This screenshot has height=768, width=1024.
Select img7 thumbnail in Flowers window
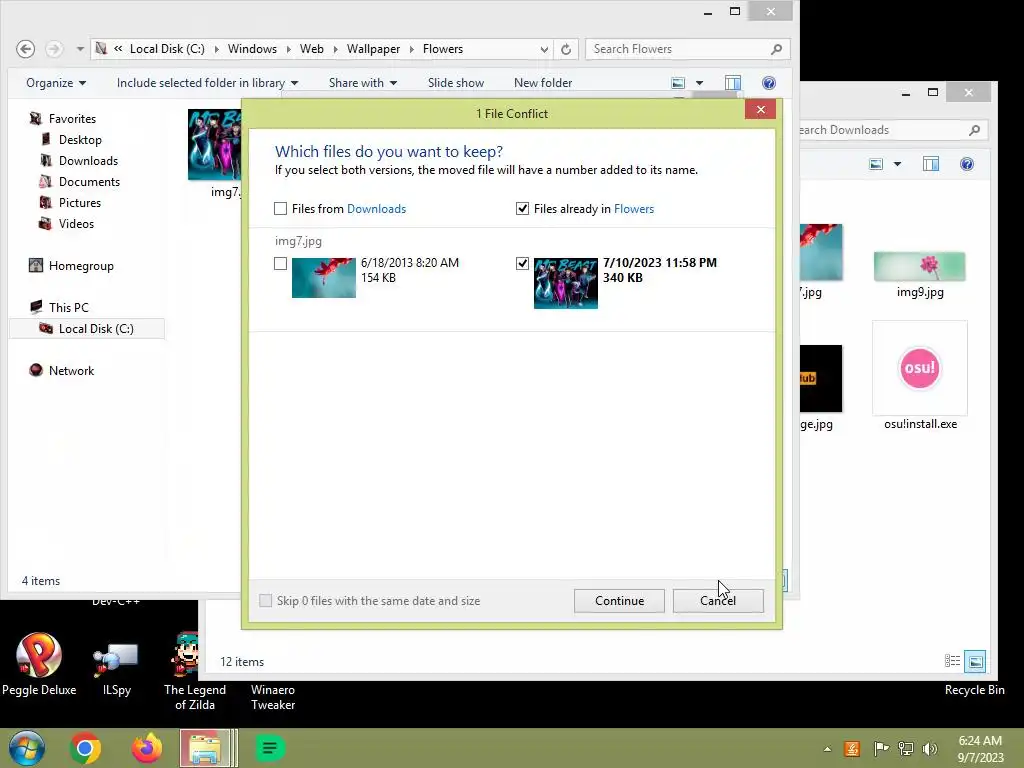pos(214,144)
